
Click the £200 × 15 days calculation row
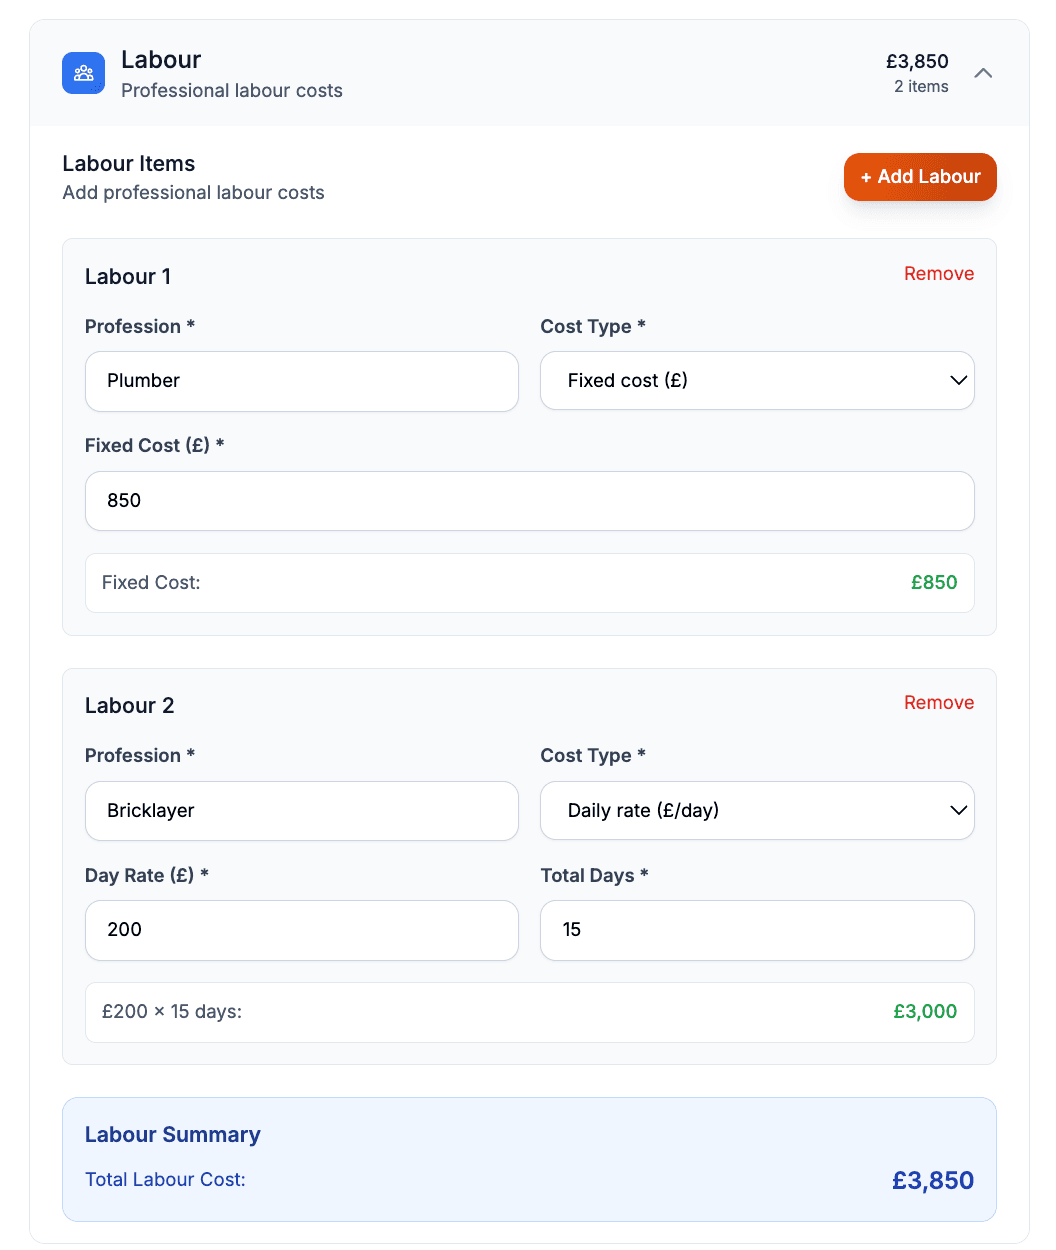[529, 1012]
